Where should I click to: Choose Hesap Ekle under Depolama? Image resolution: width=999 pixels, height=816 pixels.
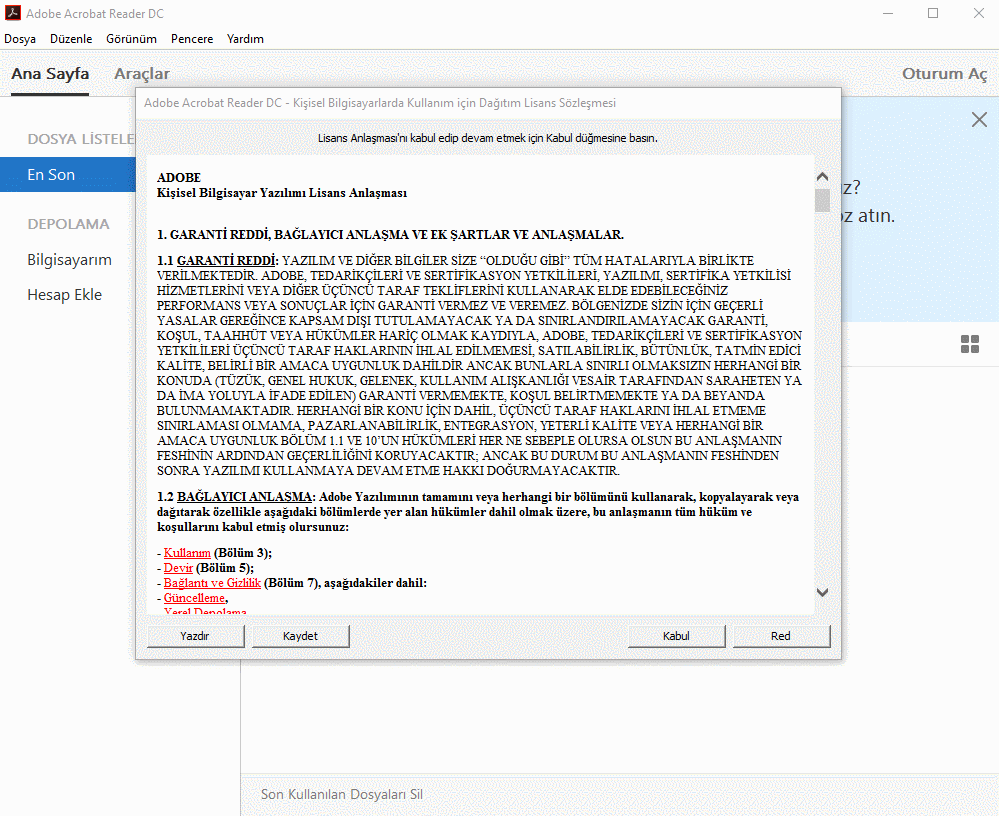64,295
